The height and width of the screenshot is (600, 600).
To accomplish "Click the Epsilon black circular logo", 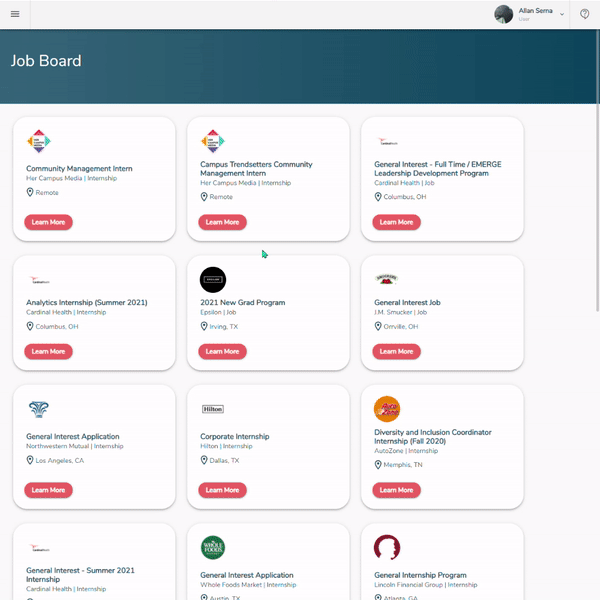I will pyautogui.click(x=213, y=280).
